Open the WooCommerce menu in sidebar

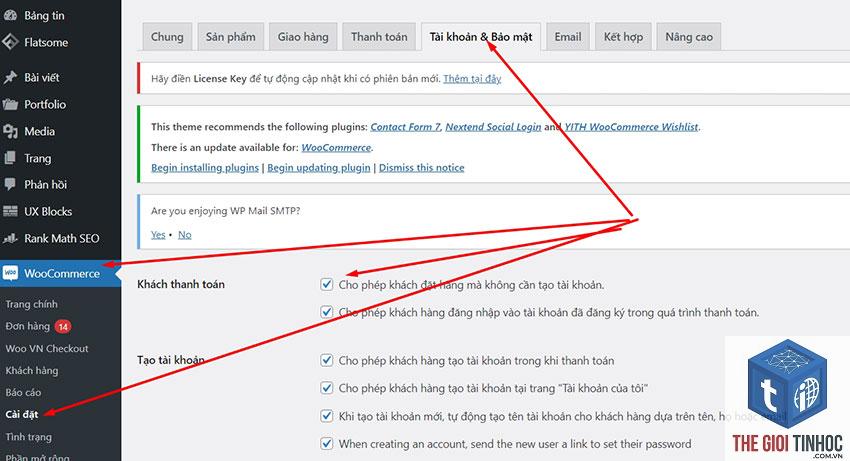click(x=60, y=273)
